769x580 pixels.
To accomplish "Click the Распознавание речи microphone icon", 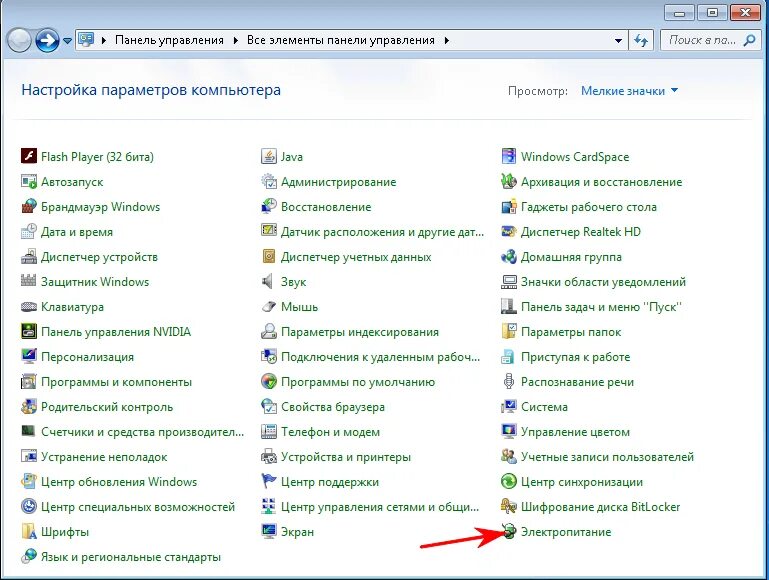I will pos(509,381).
